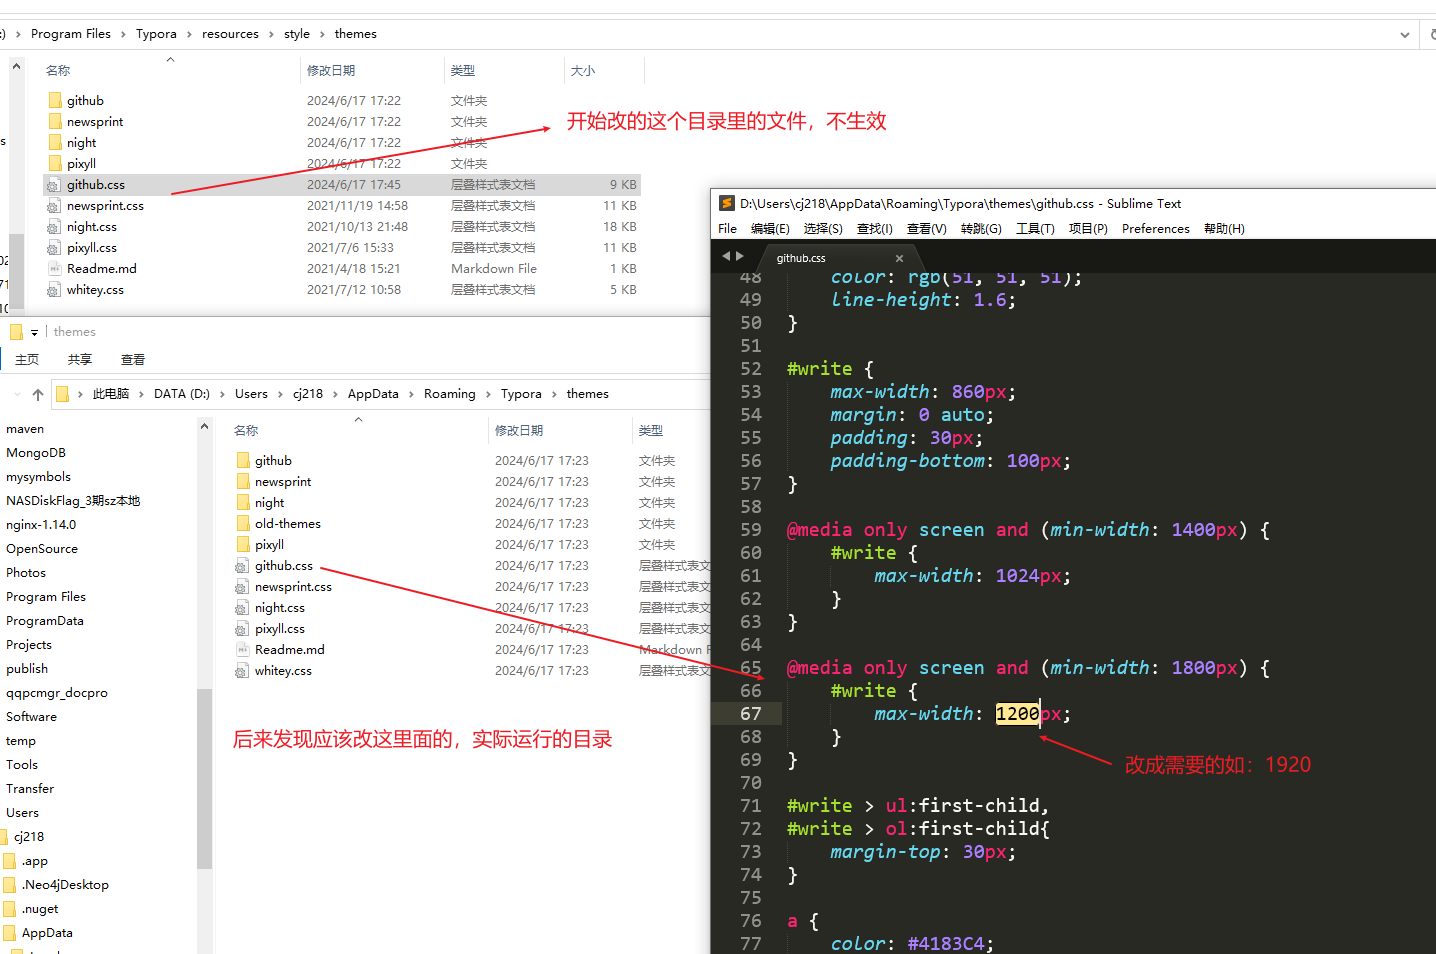The width and height of the screenshot is (1436, 954).
Task: Click github folder icon in Program Files themes
Action: point(55,100)
